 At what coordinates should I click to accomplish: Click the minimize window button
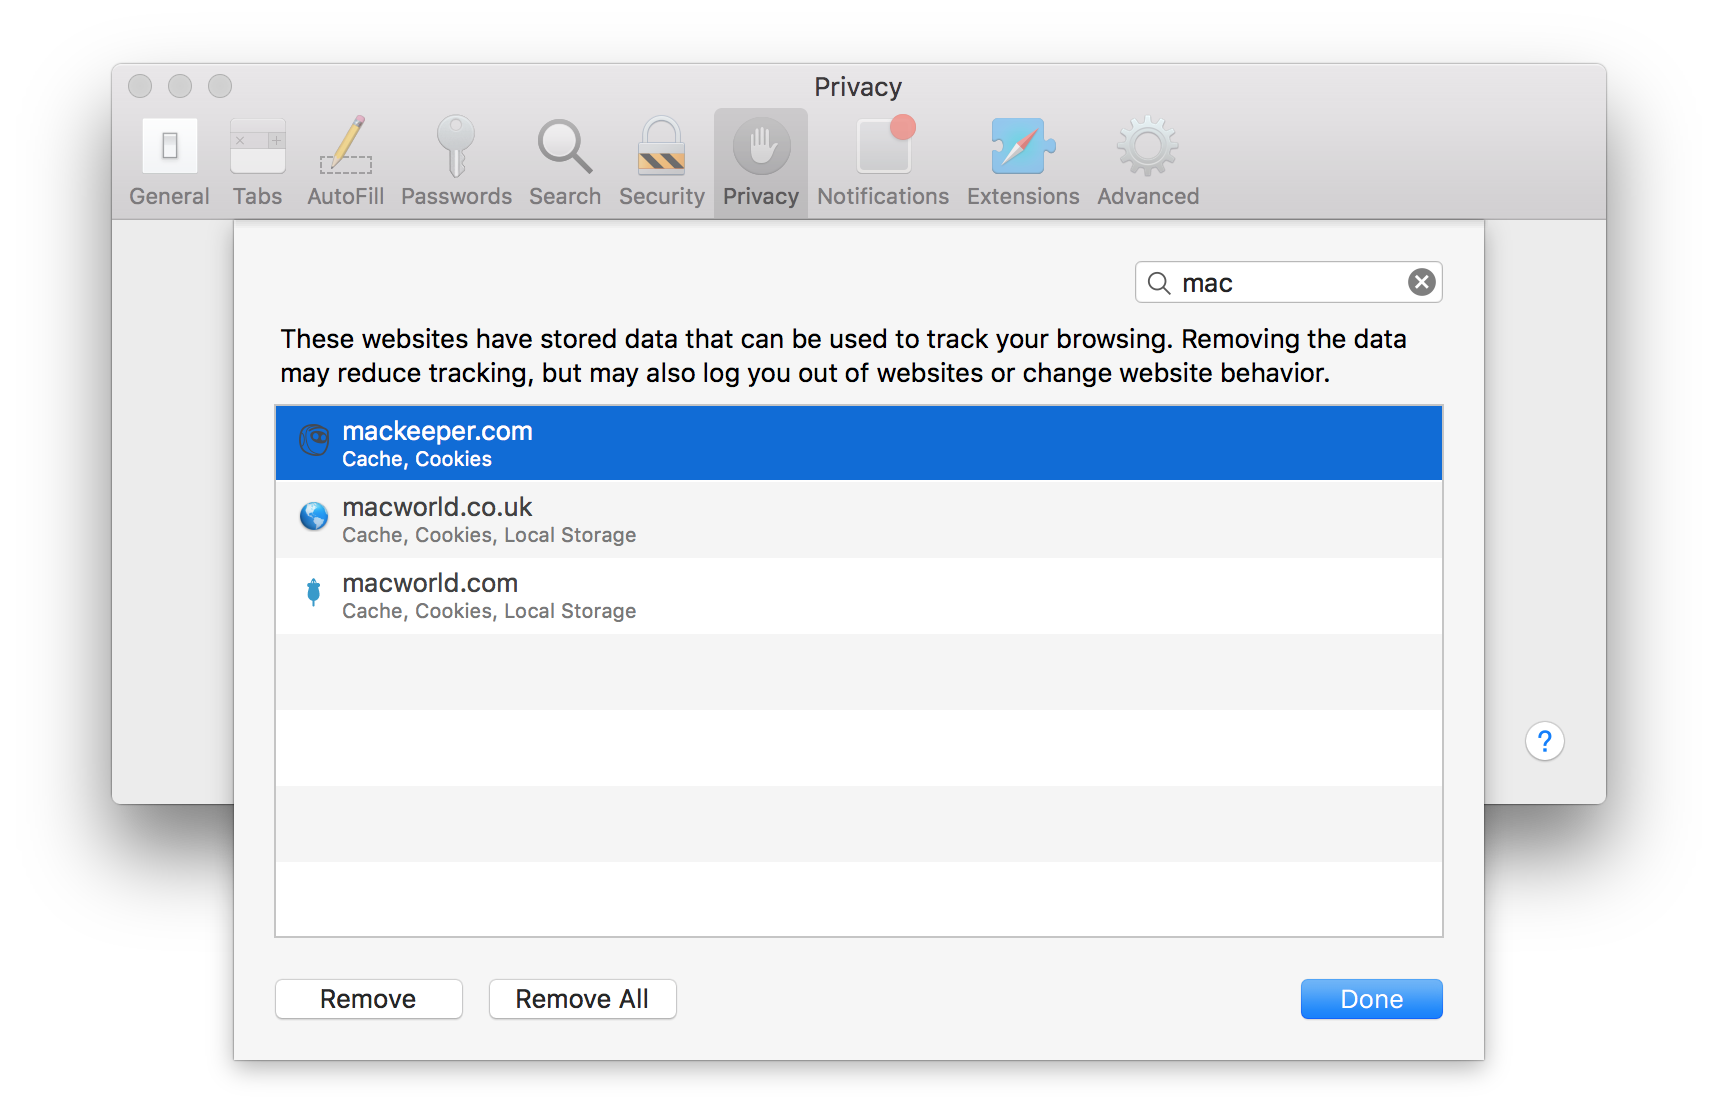pyautogui.click(x=180, y=86)
